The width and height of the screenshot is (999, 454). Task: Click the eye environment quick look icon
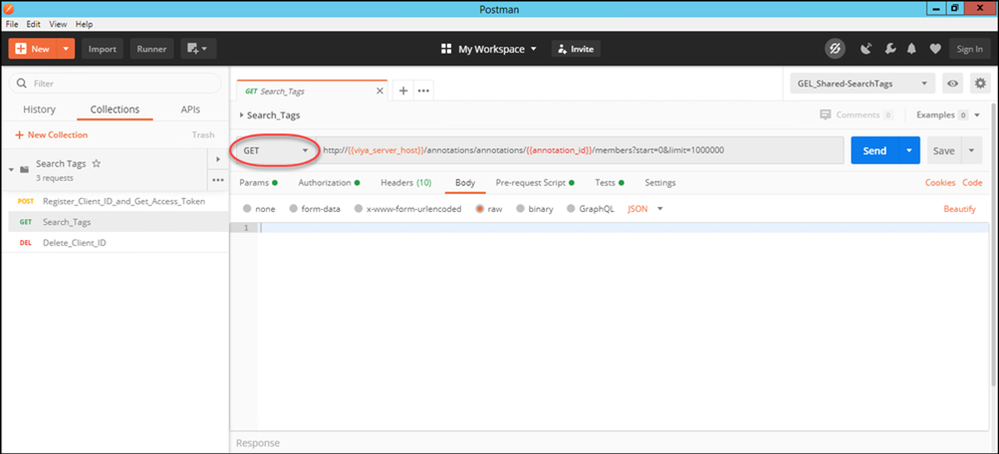[x=953, y=83]
